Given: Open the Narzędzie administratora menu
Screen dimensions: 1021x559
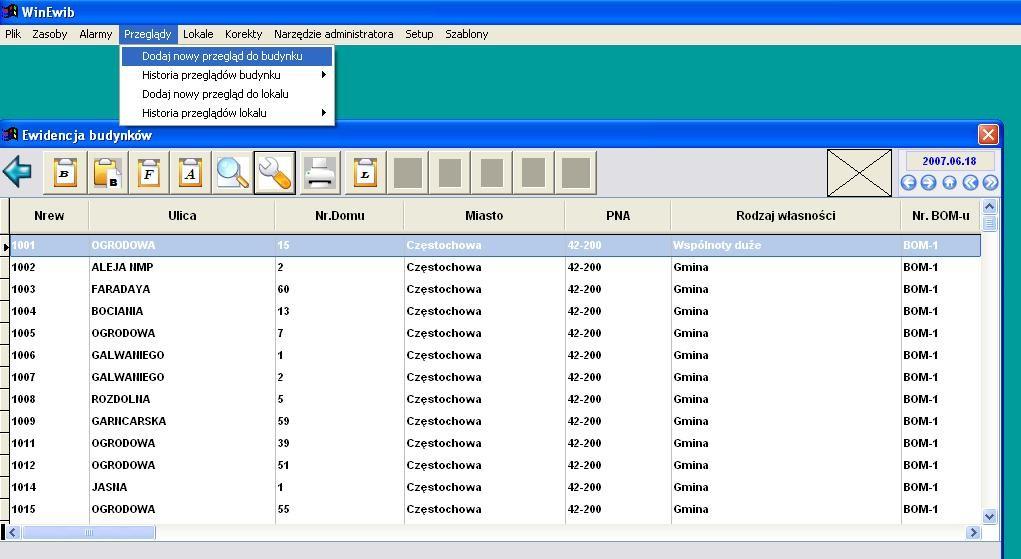Looking at the screenshot, I should (333, 34).
